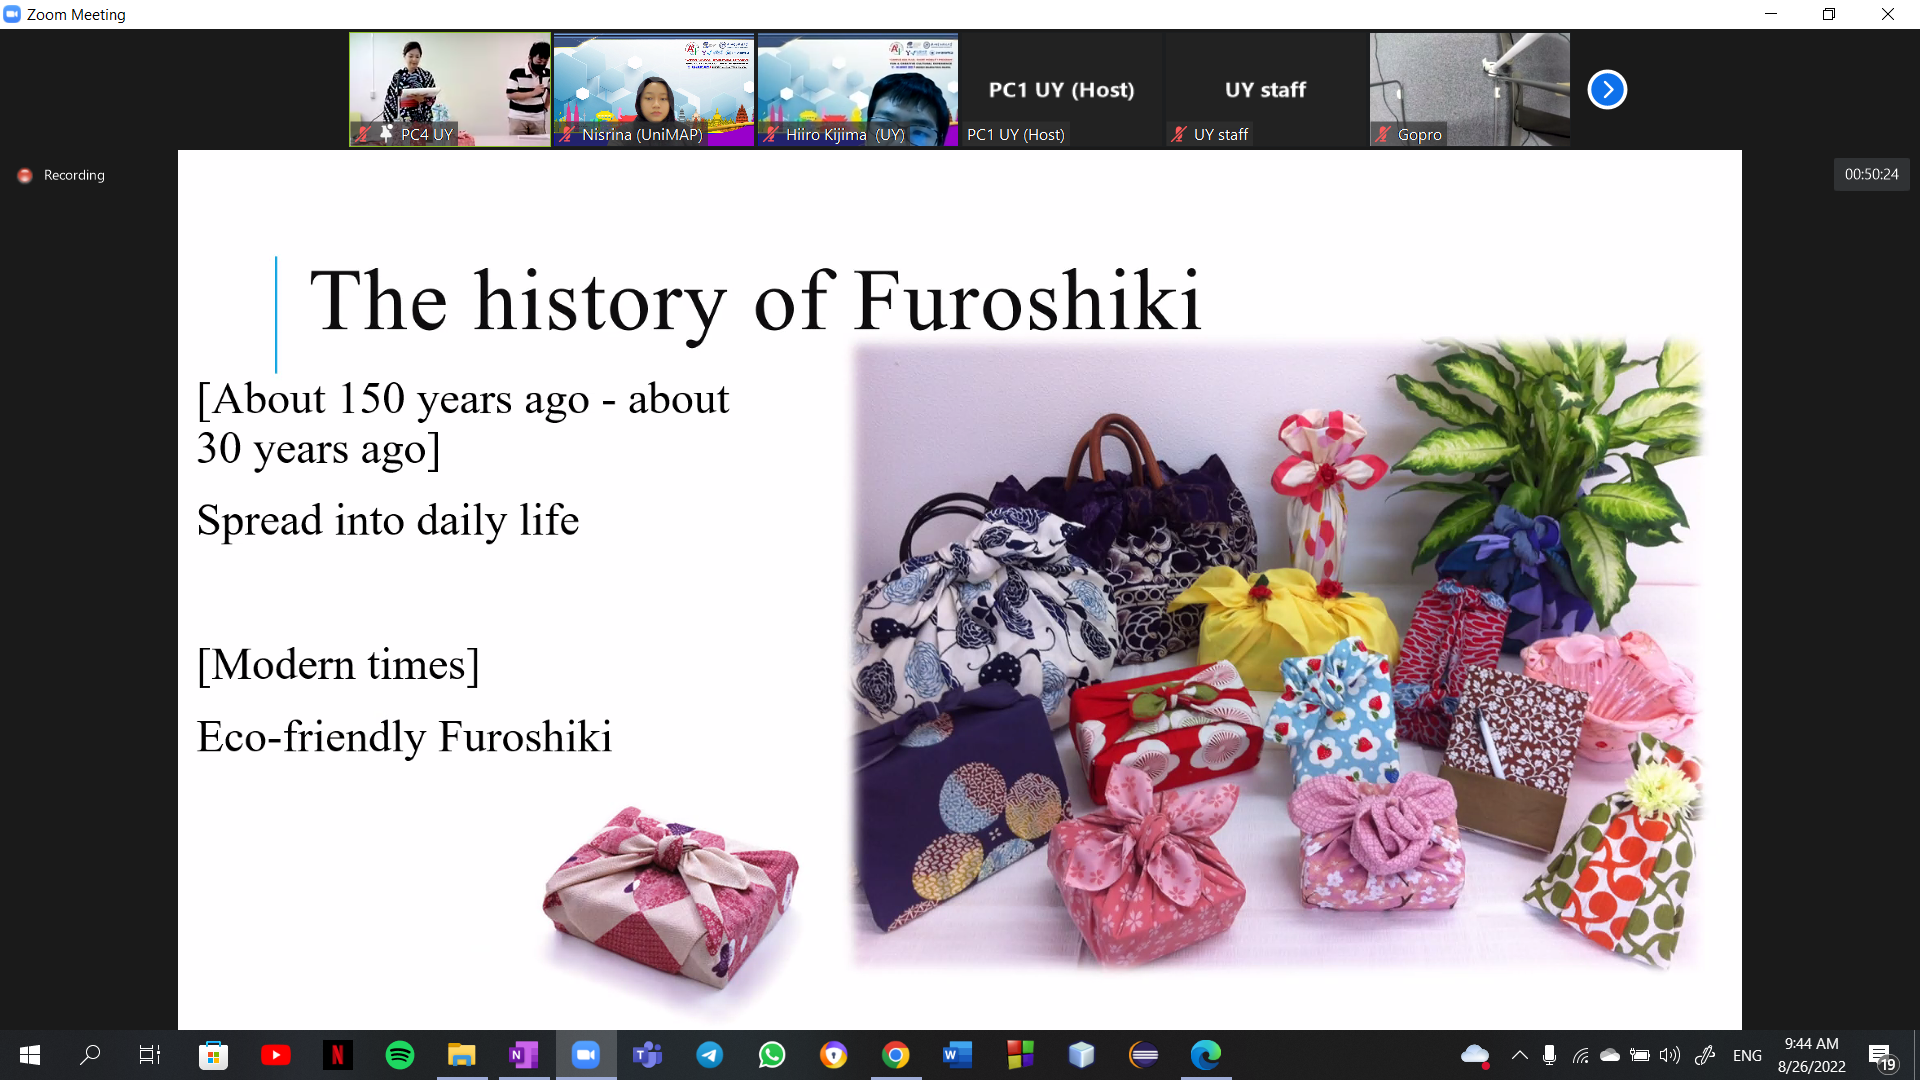
Task: Switch to Microsoft Teams taskbar icon
Action: point(648,1055)
